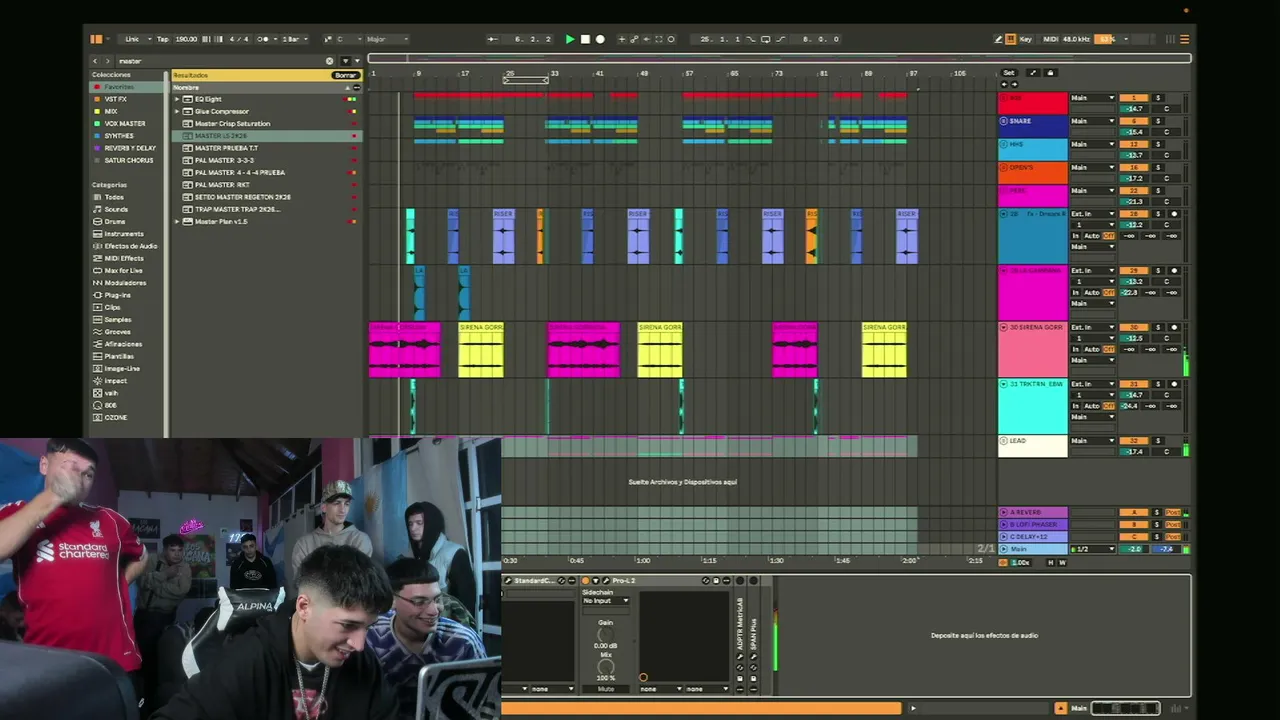The image size is (1280, 720).
Task: Click the Tap tempo button
Action: (x=162, y=39)
